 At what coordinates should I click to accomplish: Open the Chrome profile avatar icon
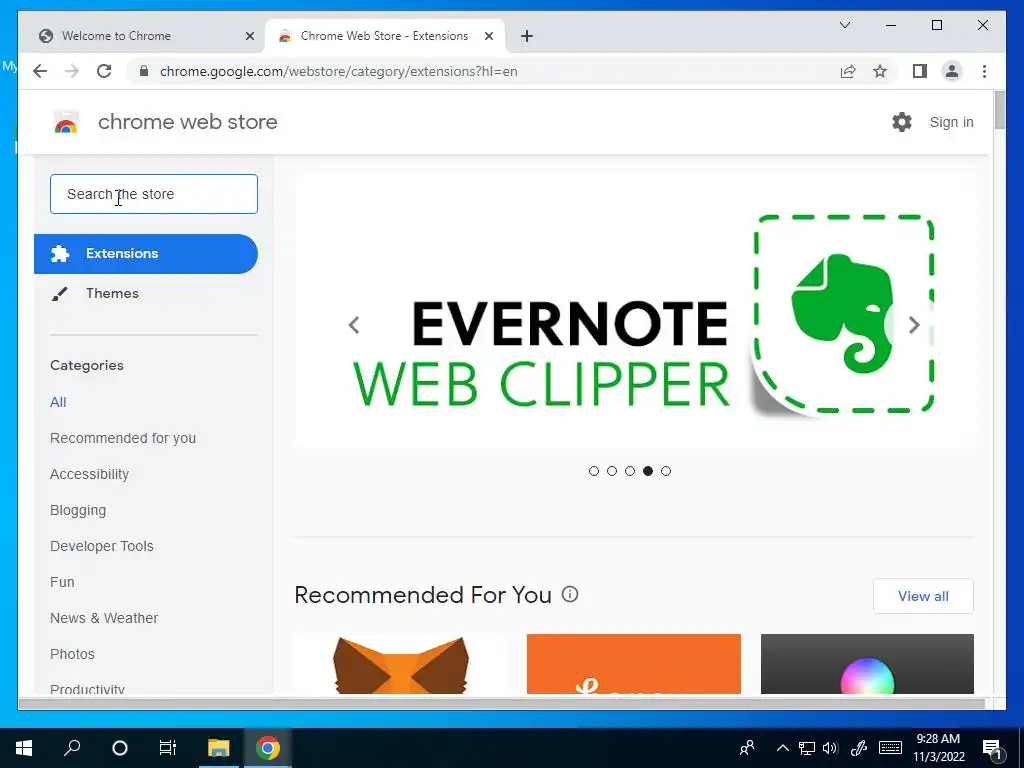coord(952,71)
